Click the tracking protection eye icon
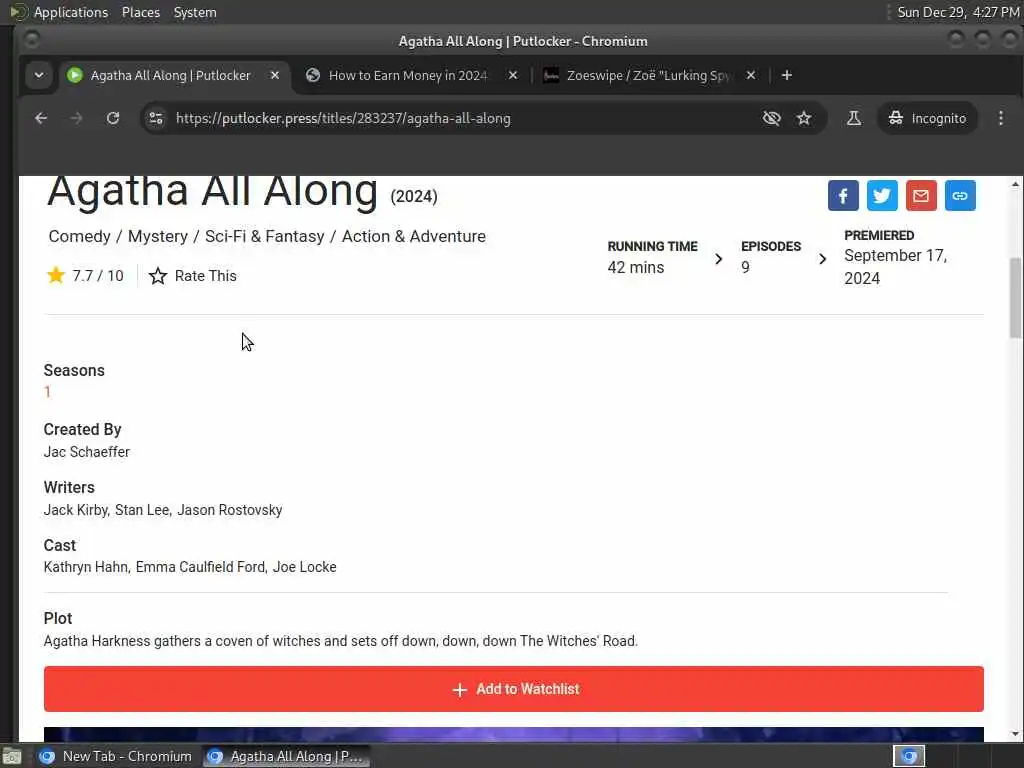The height and width of the screenshot is (768, 1024). [x=771, y=118]
